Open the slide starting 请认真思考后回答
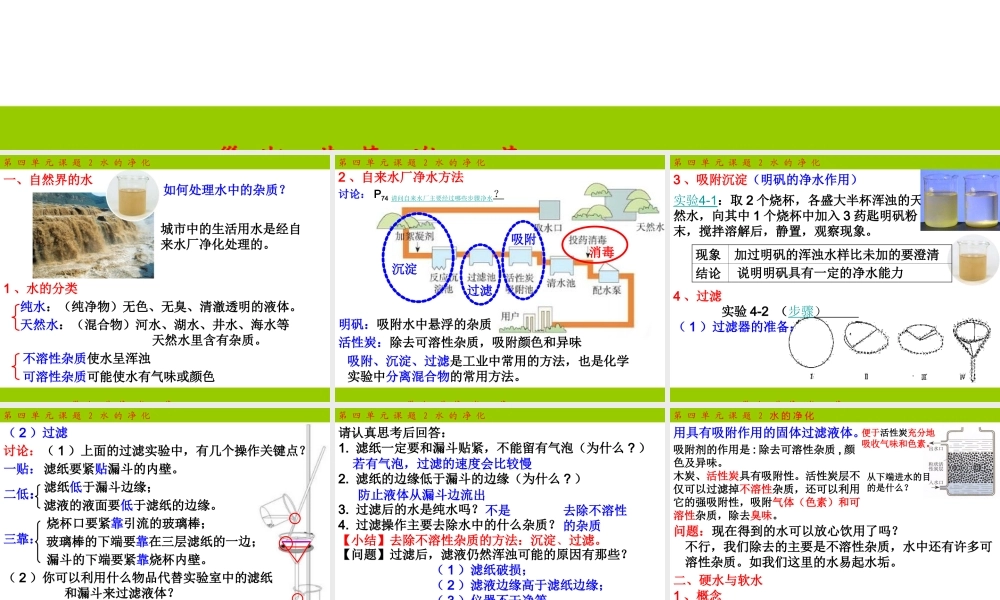The width and height of the screenshot is (1000, 600). 499,504
